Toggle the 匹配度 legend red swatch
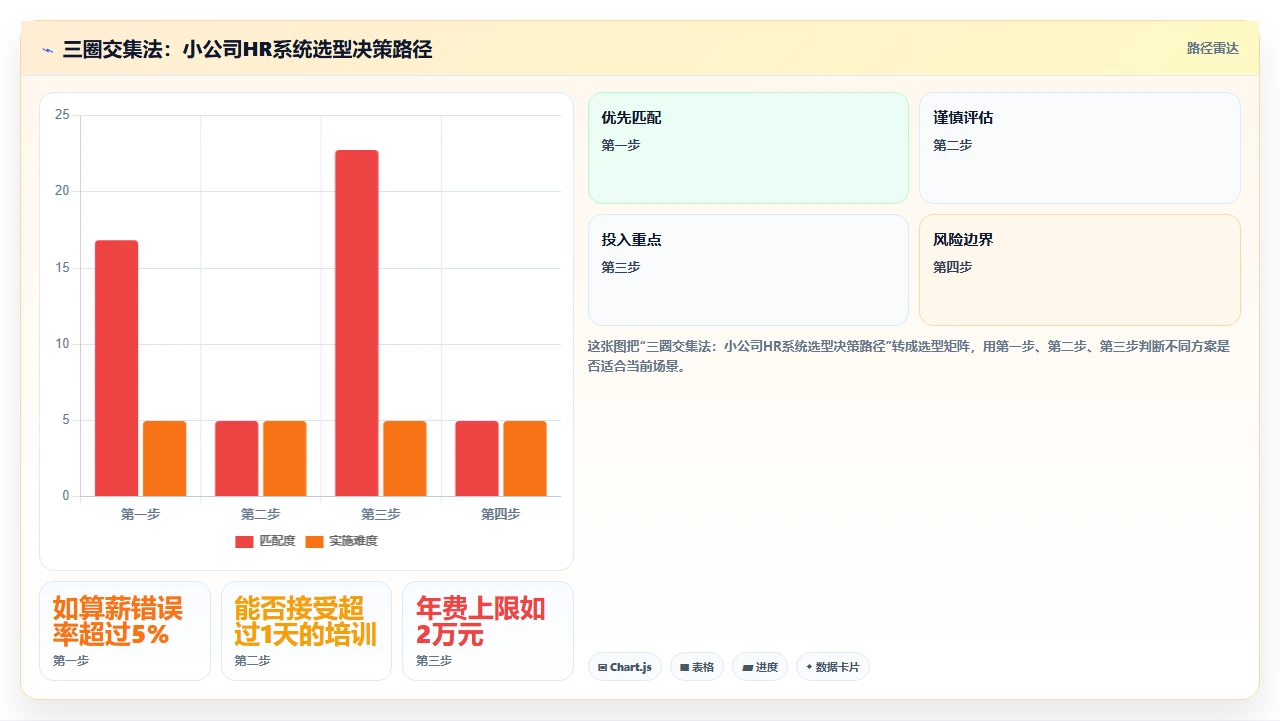Image resolution: width=1280 pixels, height=721 pixels. [245, 541]
